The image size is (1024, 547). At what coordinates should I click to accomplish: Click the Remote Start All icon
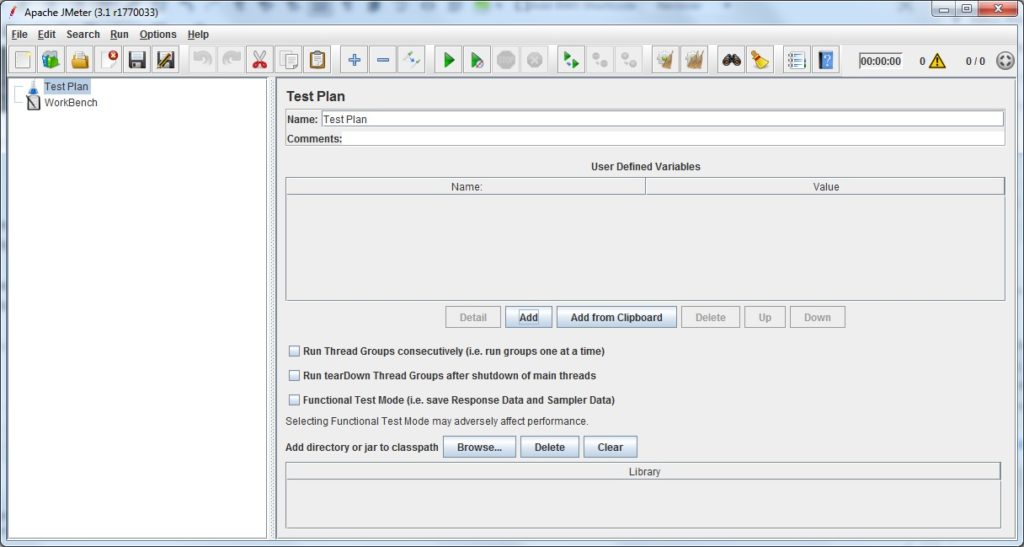click(571, 61)
